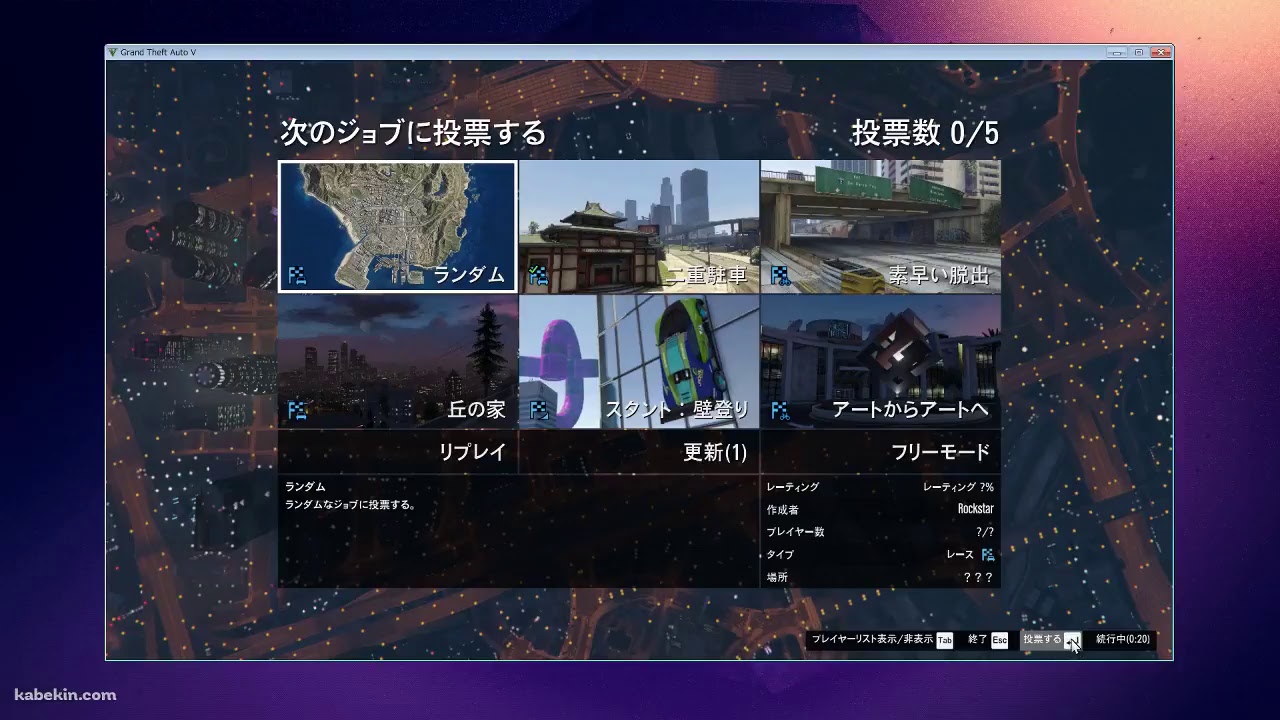Pick the 丘の家 job tile
Image resolution: width=1280 pixels, height=720 pixels.
(x=398, y=362)
